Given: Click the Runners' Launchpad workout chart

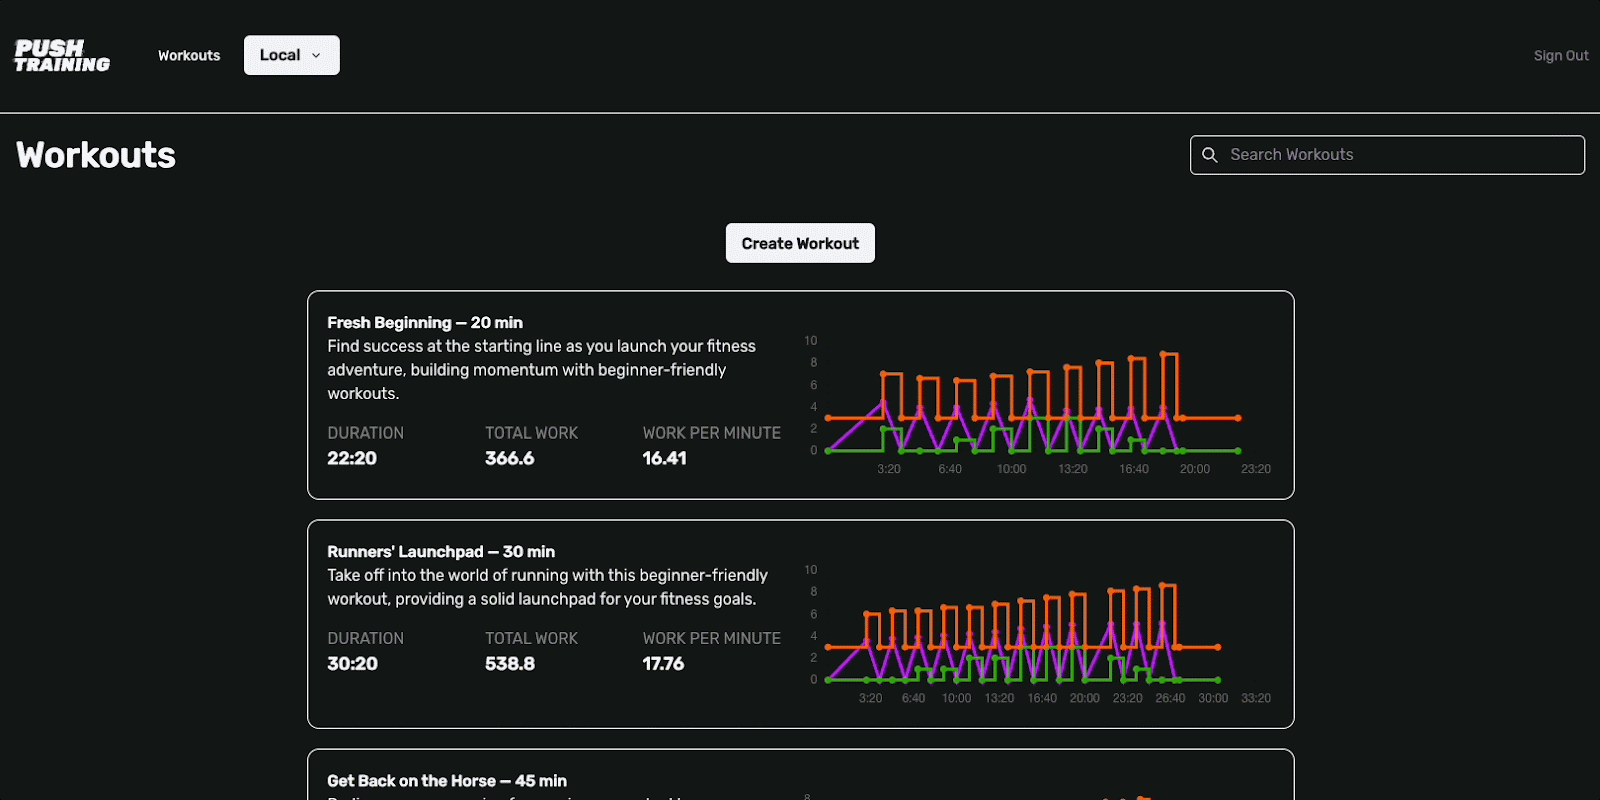Looking at the screenshot, I should [x=1038, y=635].
